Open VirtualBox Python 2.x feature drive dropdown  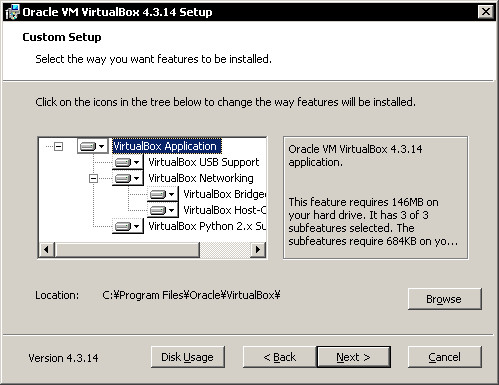(x=127, y=226)
